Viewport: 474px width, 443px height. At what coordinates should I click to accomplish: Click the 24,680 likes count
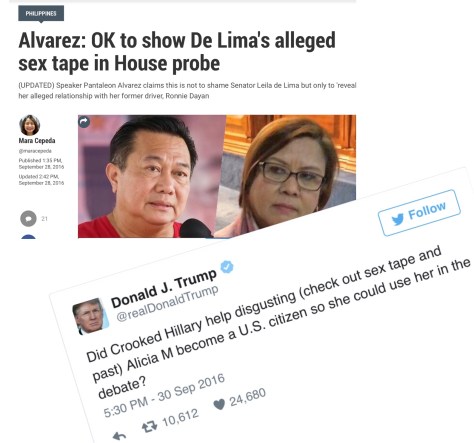(x=248, y=397)
